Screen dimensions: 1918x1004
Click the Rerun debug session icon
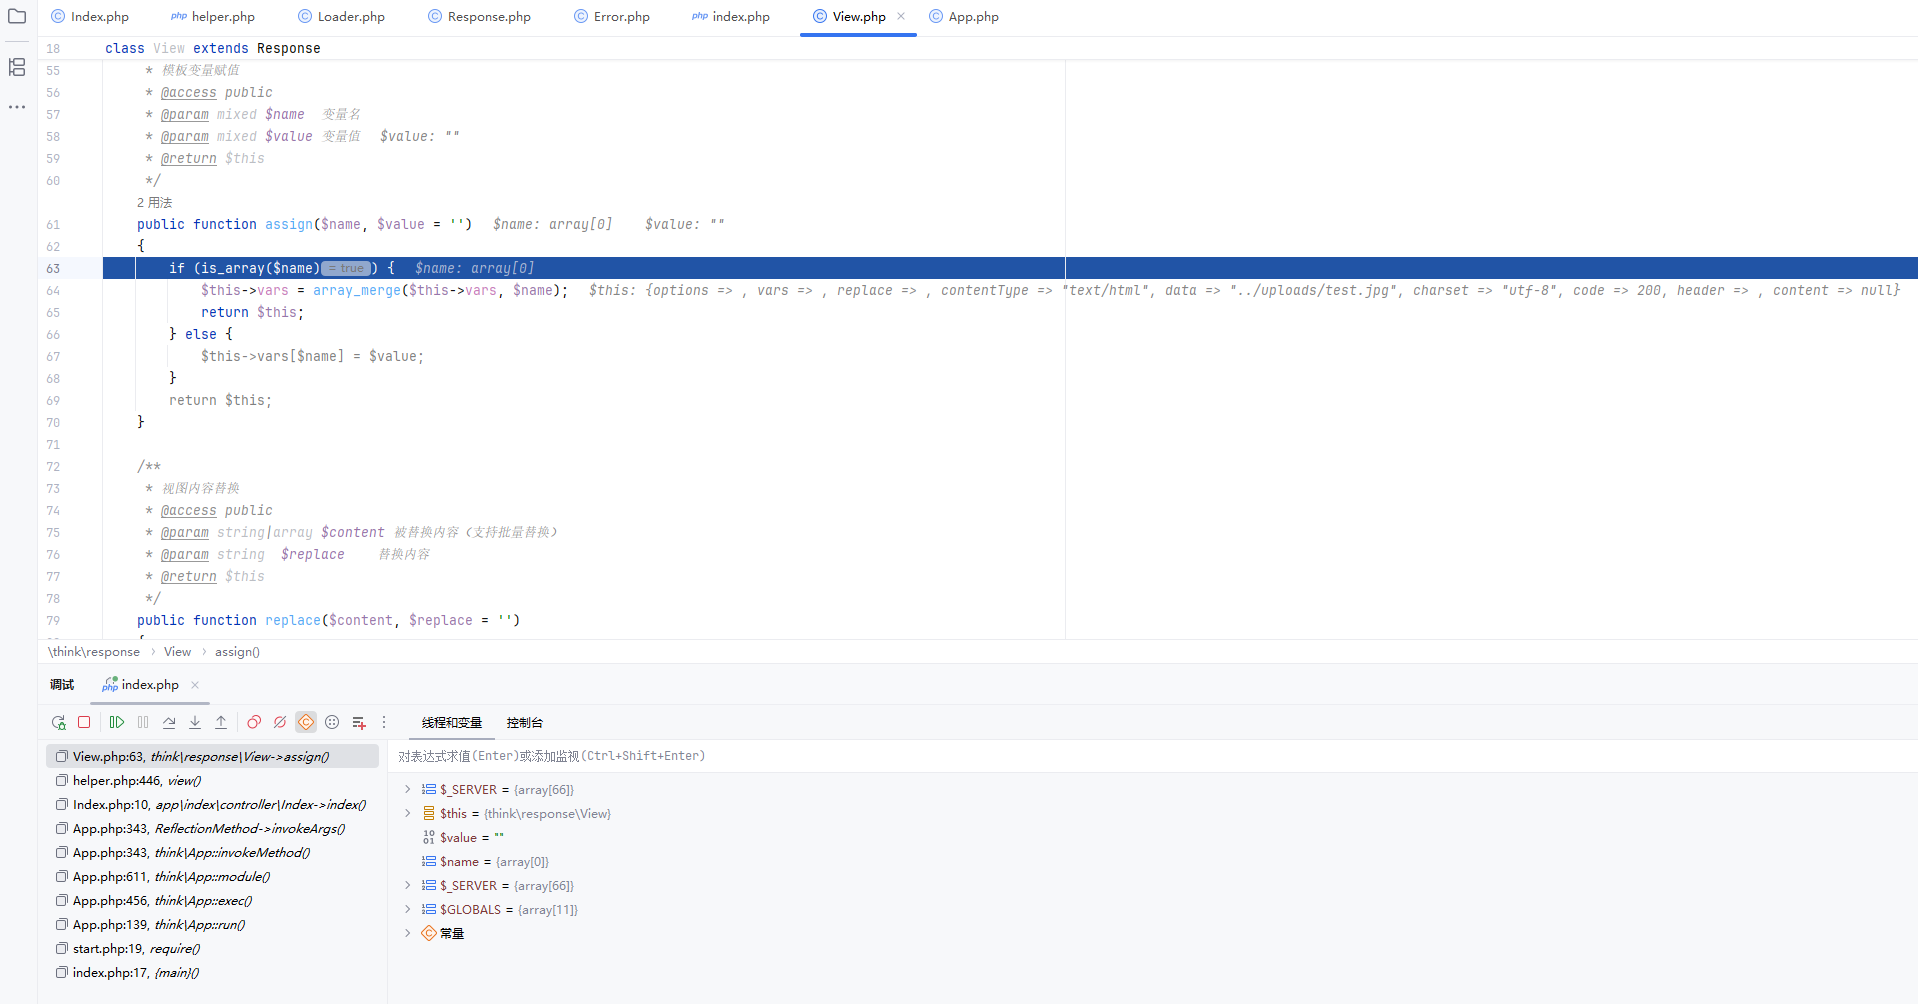tap(58, 722)
